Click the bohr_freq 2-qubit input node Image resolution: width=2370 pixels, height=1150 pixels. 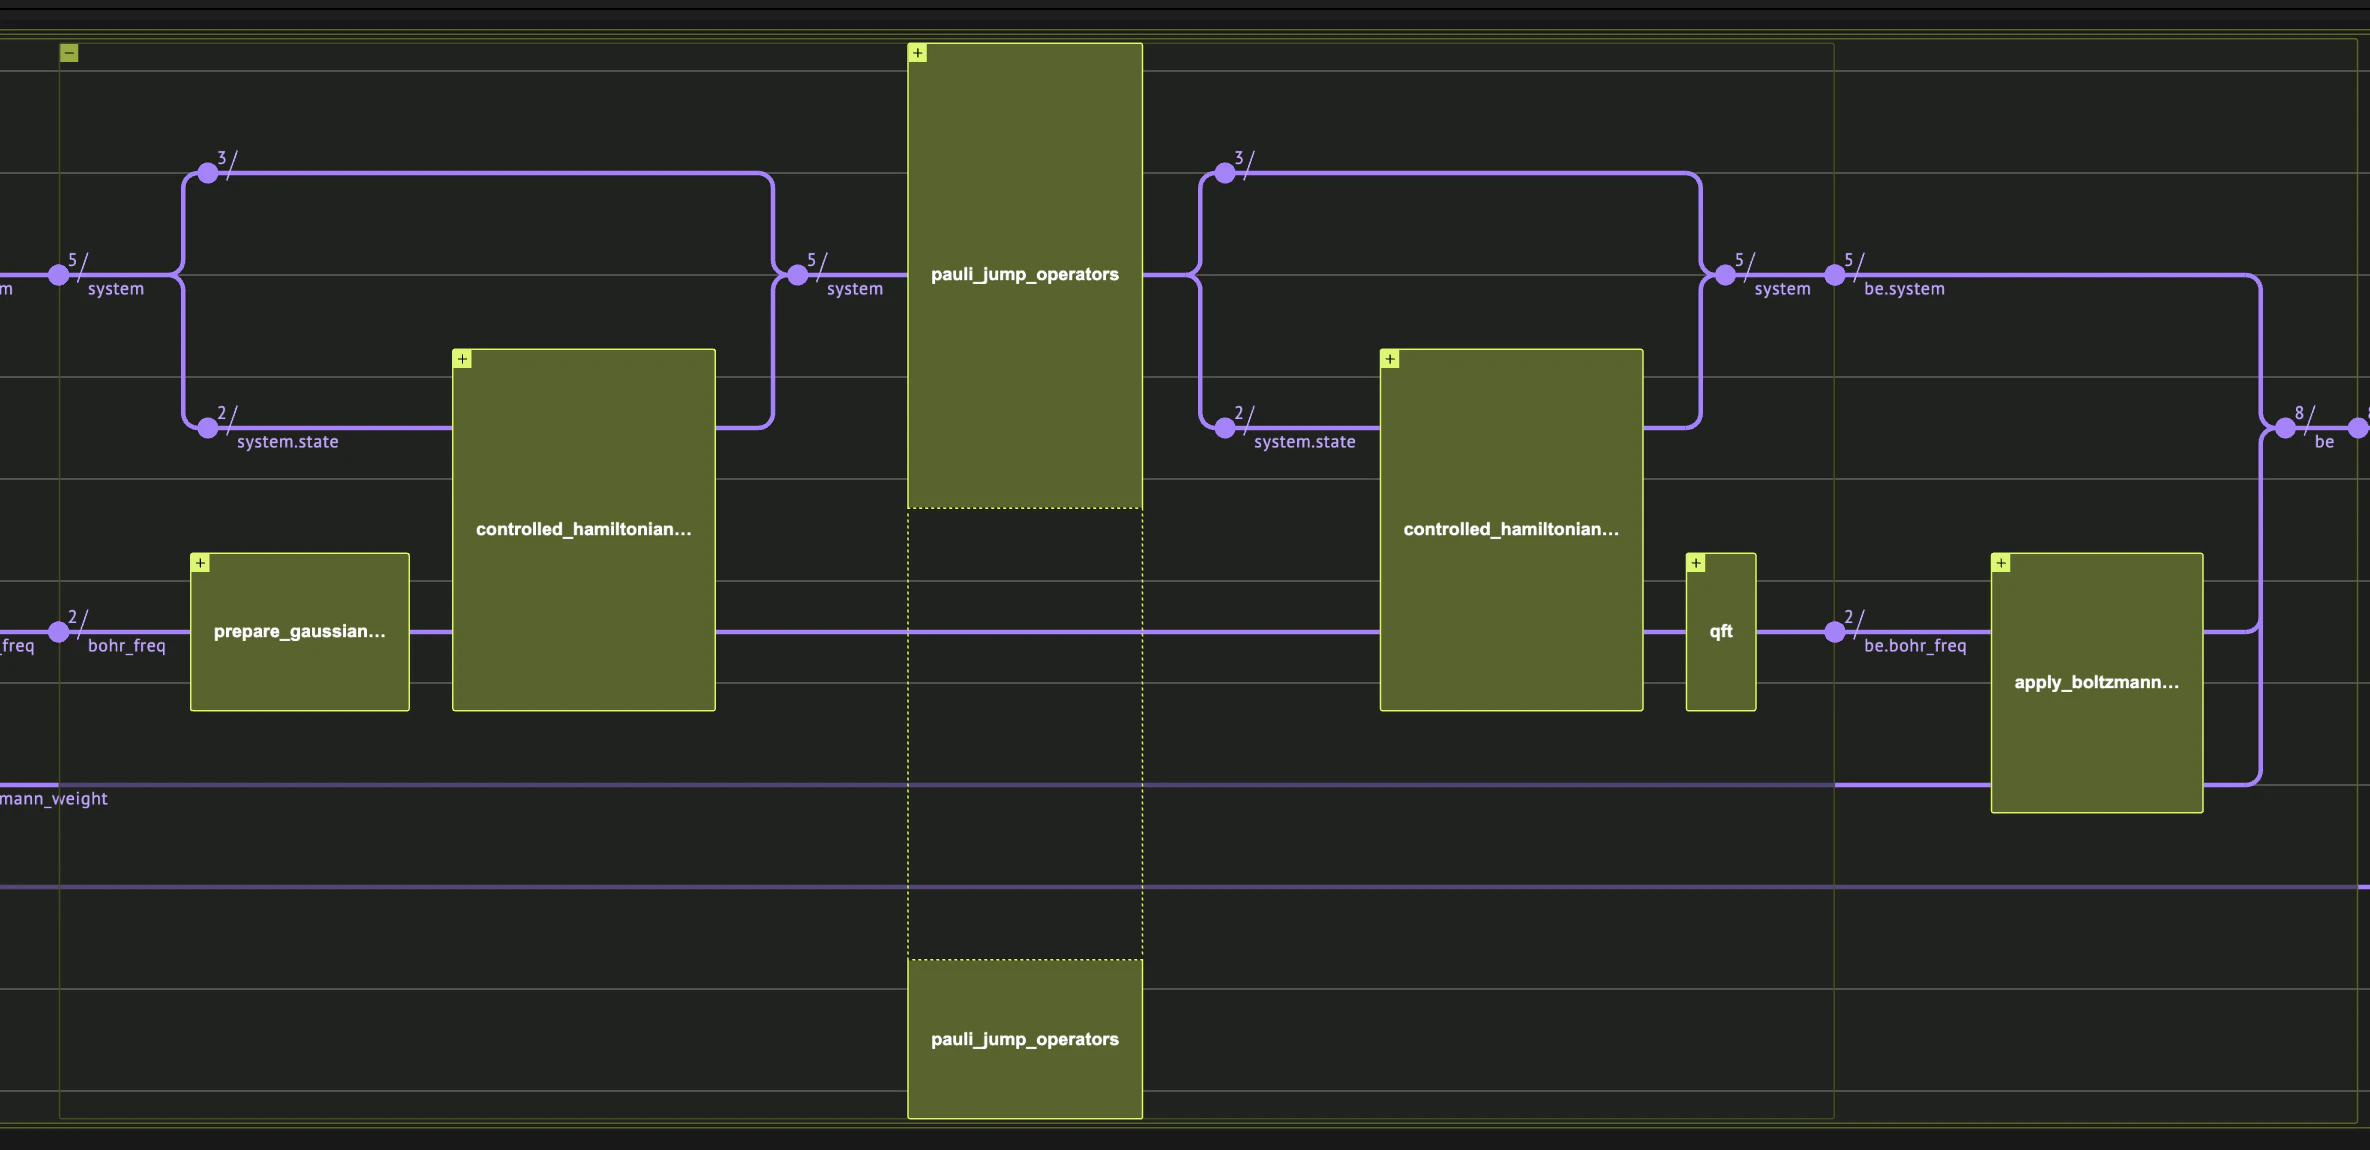pos(59,632)
